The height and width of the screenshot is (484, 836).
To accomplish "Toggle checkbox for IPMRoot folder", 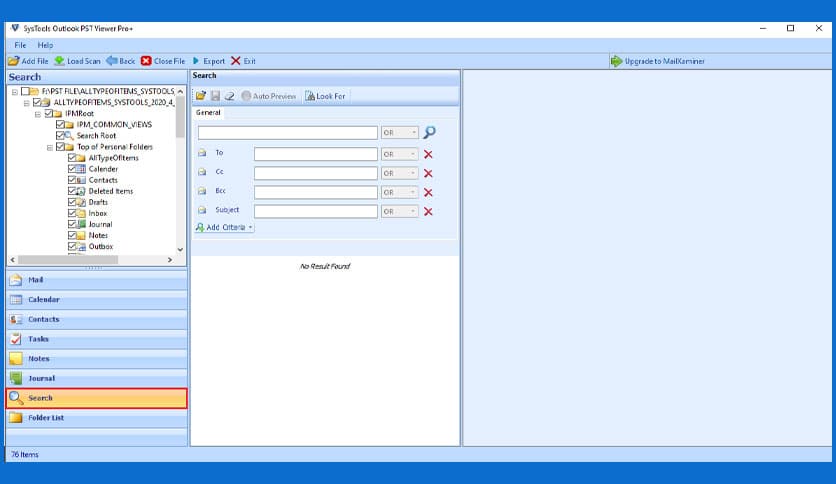I will click(49, 114).
